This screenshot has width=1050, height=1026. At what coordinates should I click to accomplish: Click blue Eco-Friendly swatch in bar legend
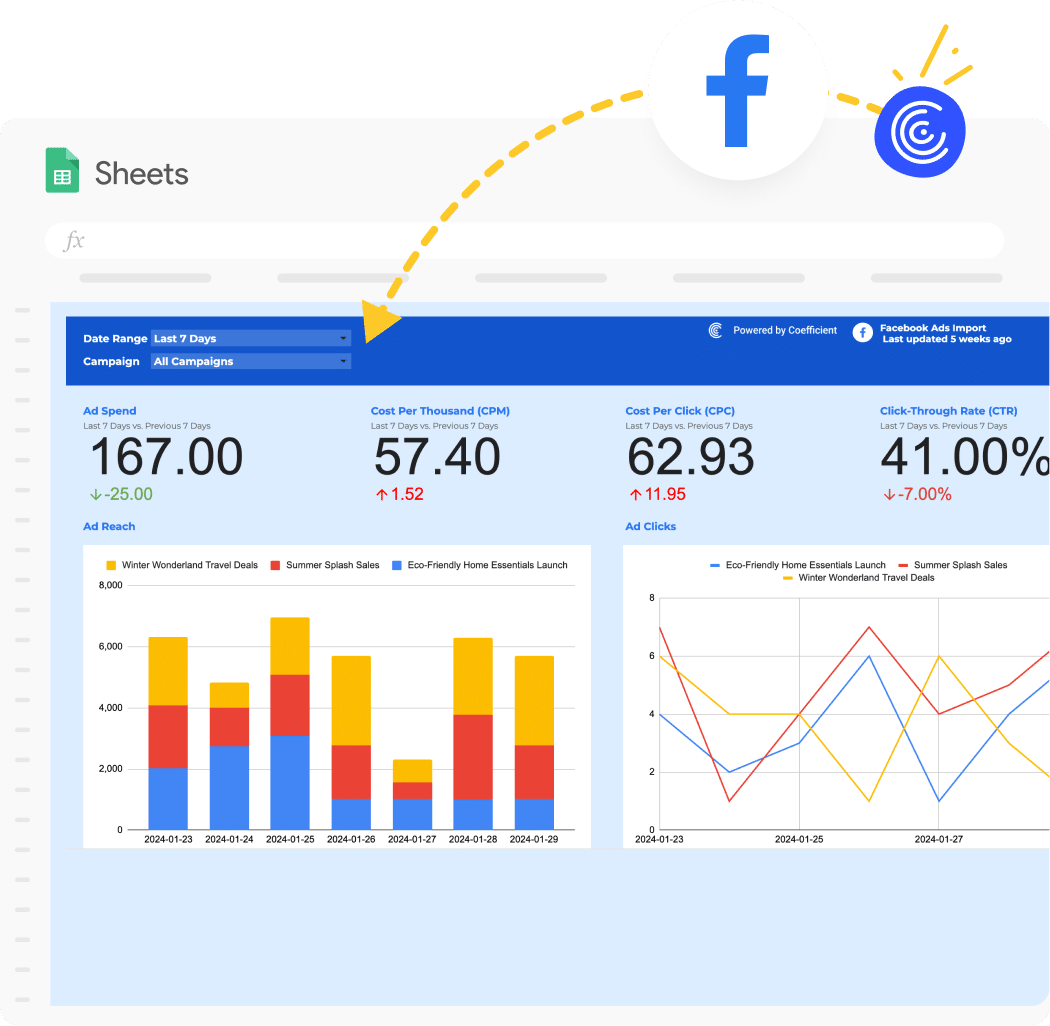tap(396, 565)
